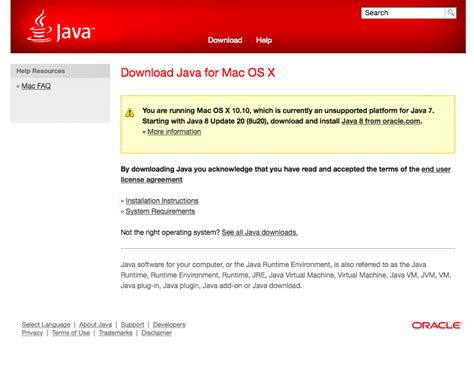474x366 pixels.
Task: Open Trademarks footer link
Action: tap(116, 333)
